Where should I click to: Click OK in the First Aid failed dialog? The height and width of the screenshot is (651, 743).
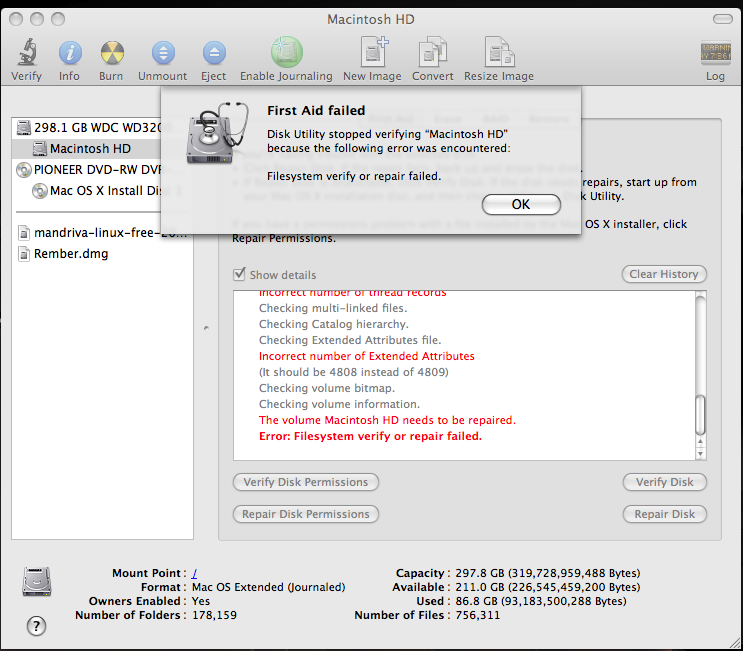click(521, 204)
